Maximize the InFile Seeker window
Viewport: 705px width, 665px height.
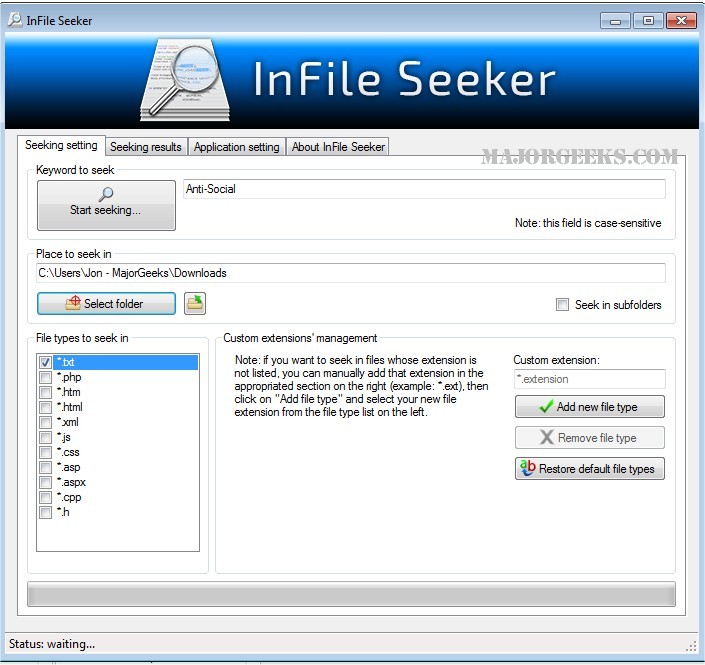[648, 21]
